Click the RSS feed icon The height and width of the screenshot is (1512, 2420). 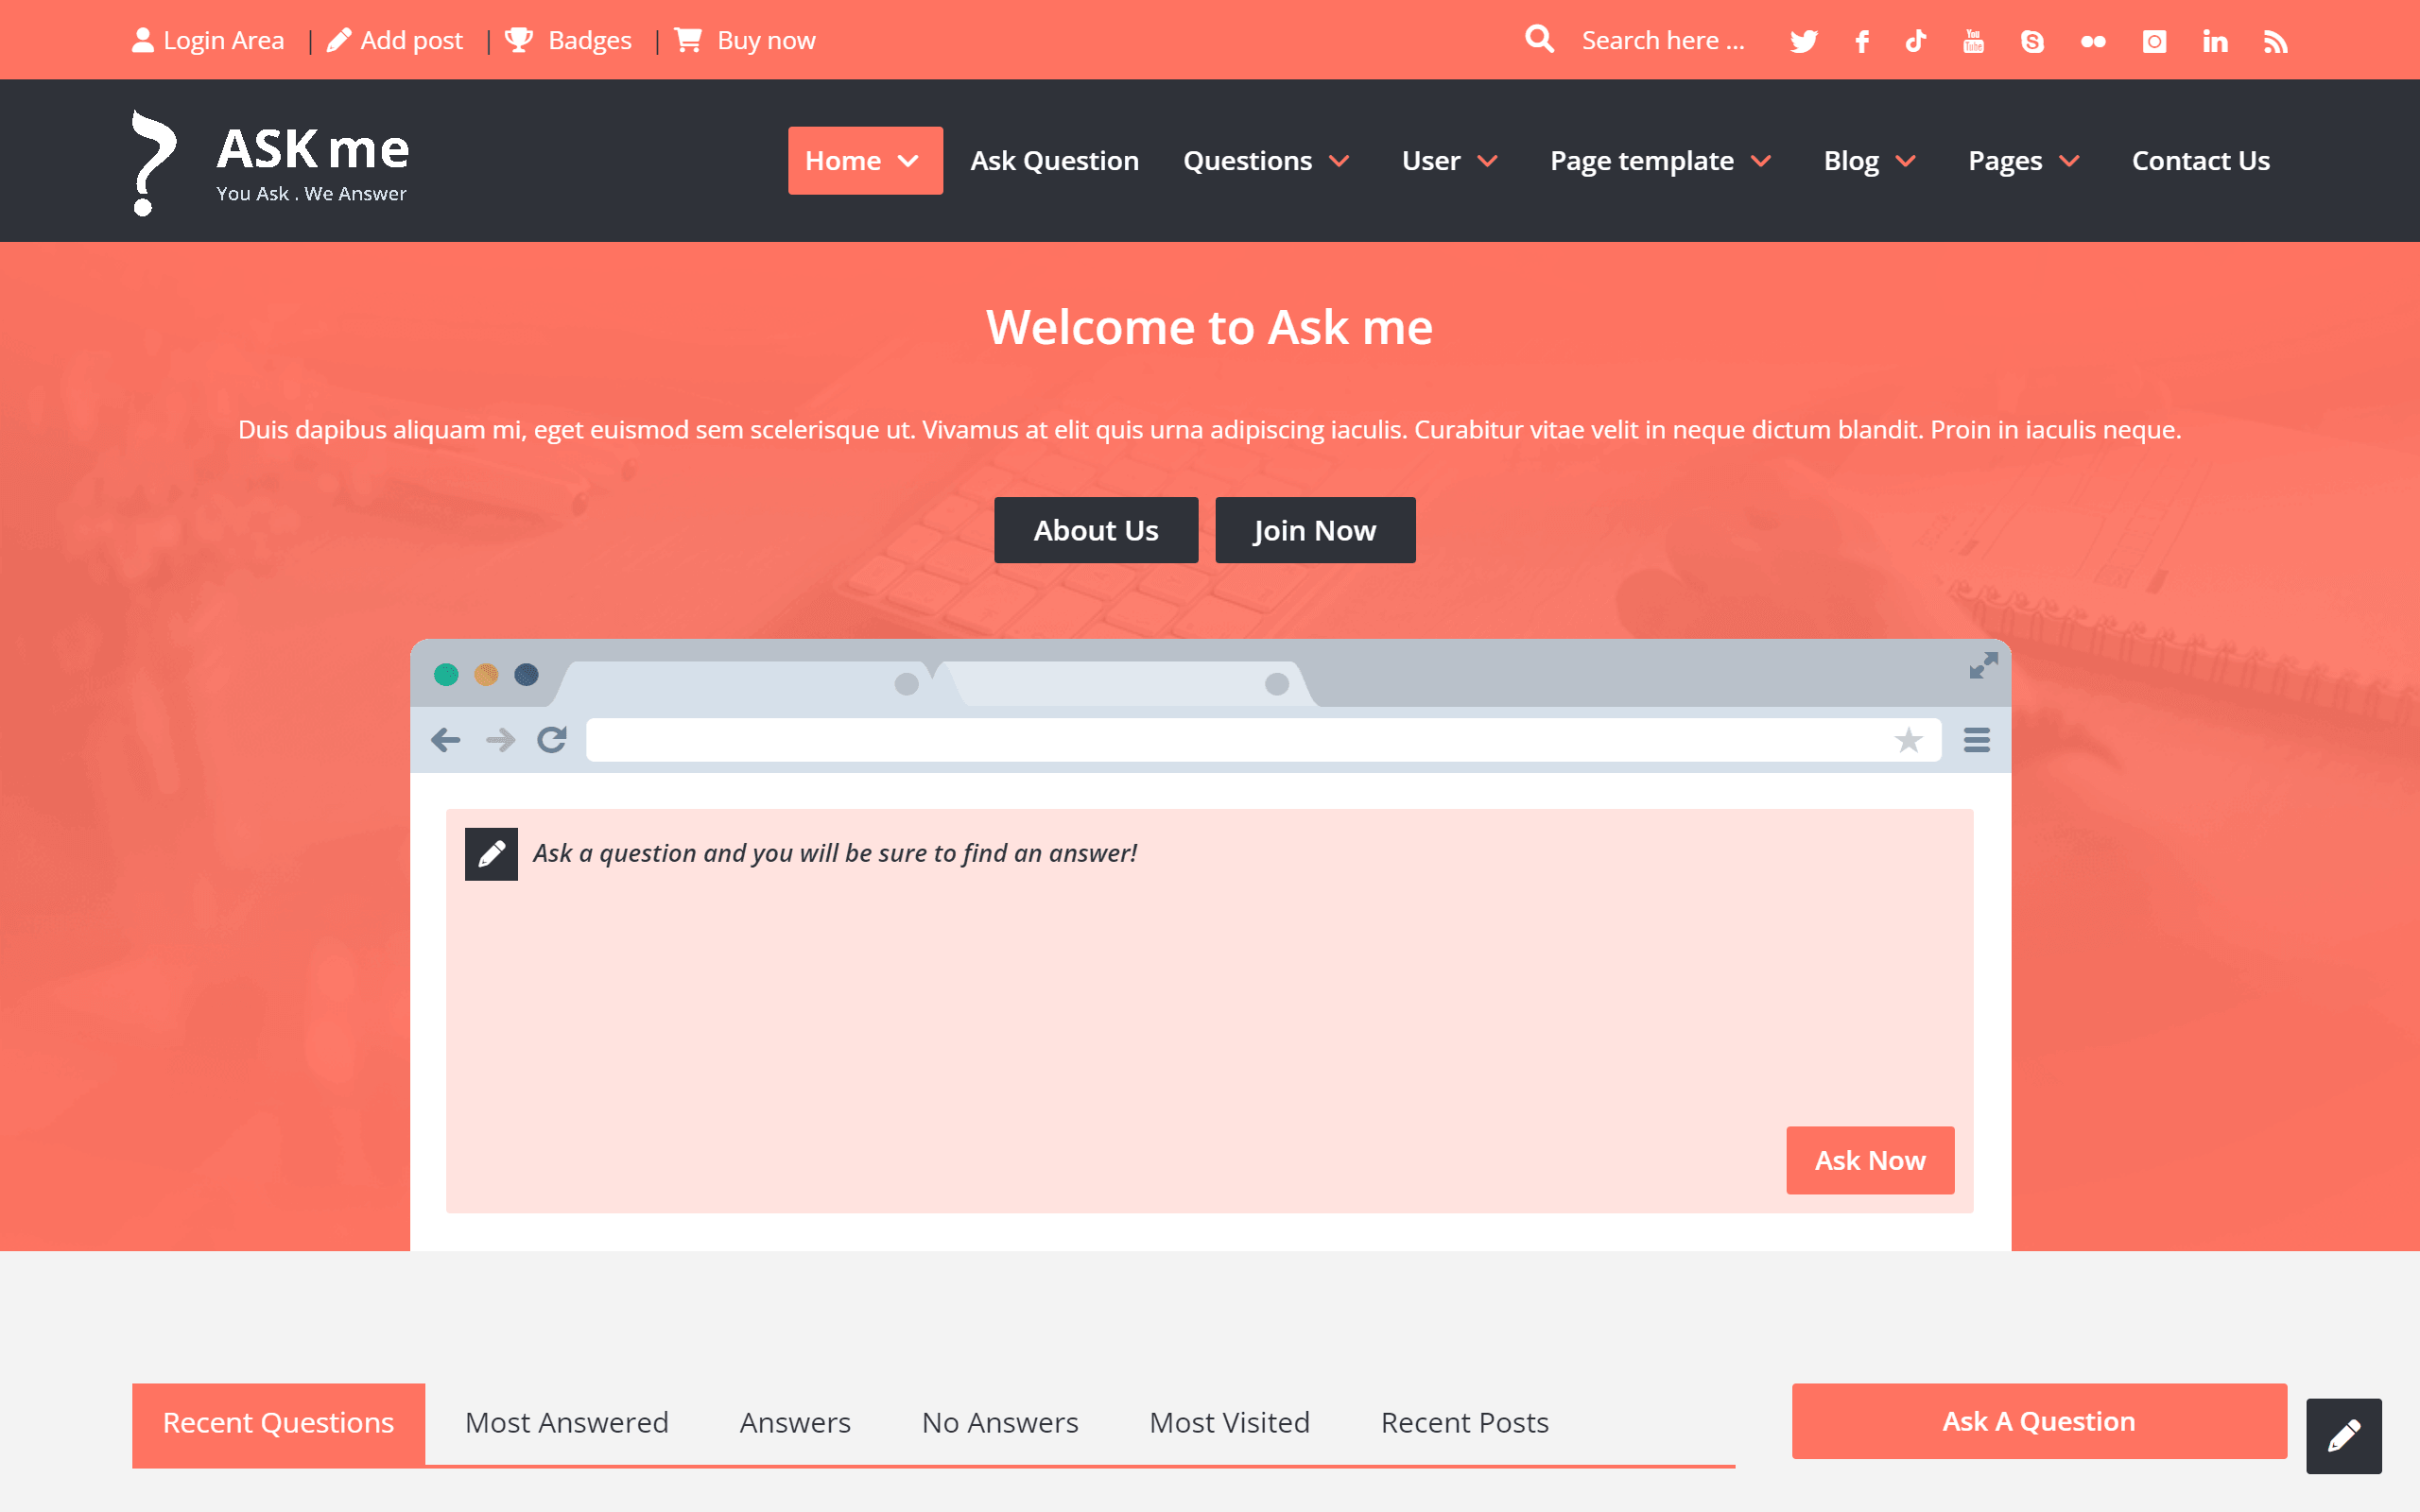[2274, 40]
